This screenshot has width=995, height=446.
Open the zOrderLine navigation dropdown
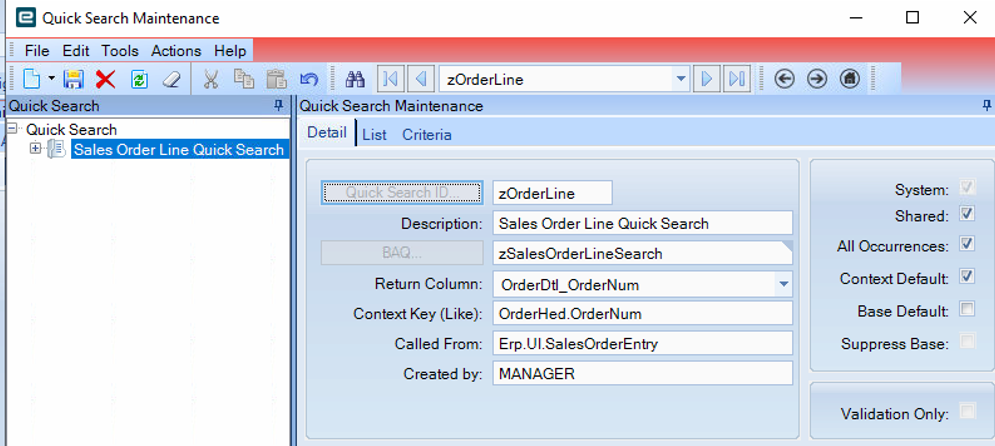681,79
